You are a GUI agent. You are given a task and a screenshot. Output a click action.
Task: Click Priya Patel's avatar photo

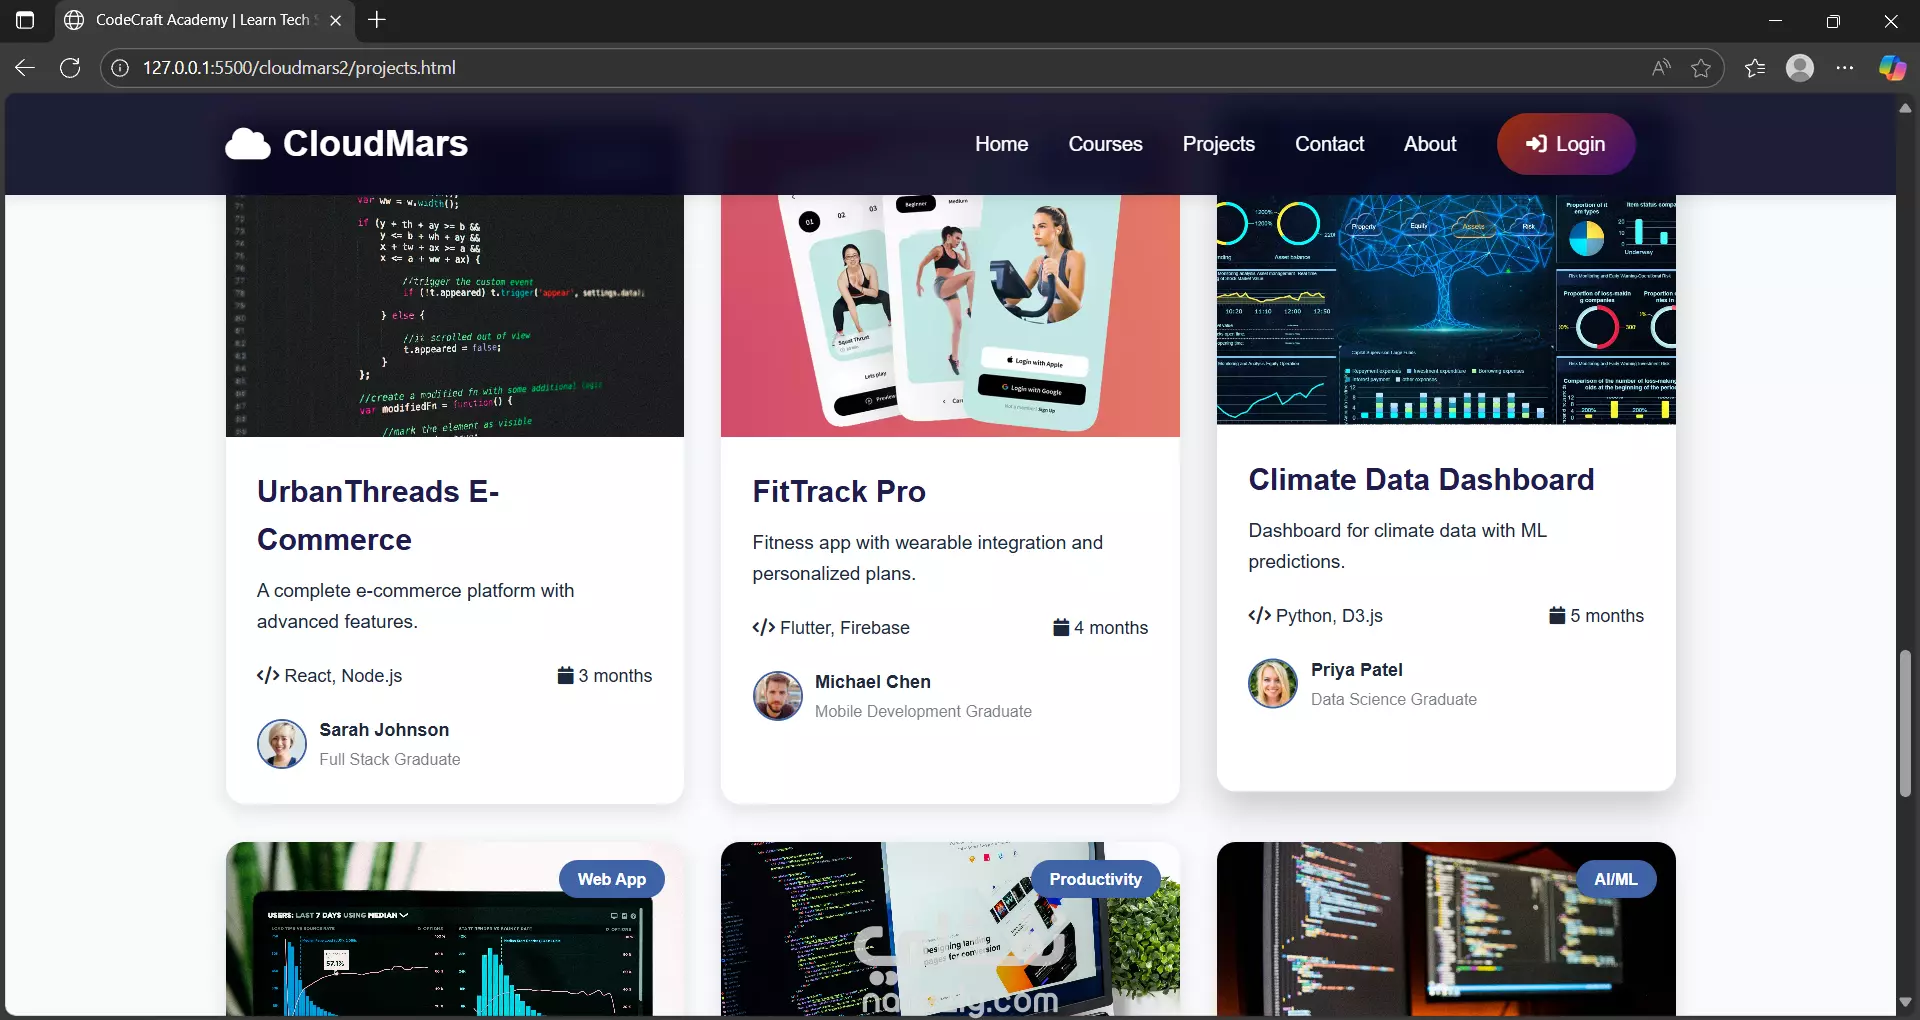(1273, 684)
